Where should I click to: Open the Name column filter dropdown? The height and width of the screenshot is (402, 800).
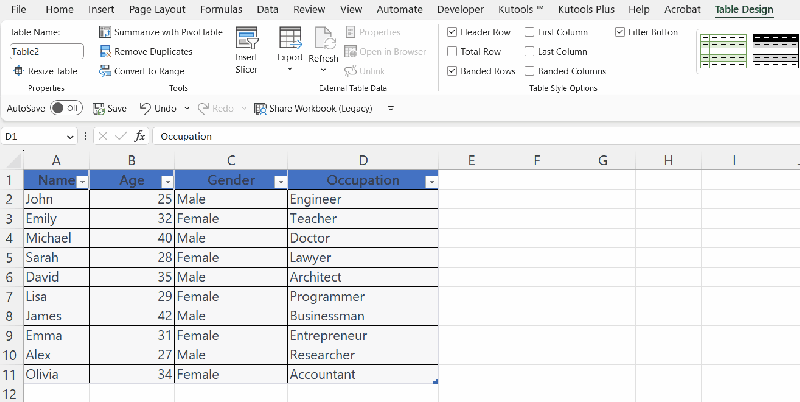pos(83,182)
